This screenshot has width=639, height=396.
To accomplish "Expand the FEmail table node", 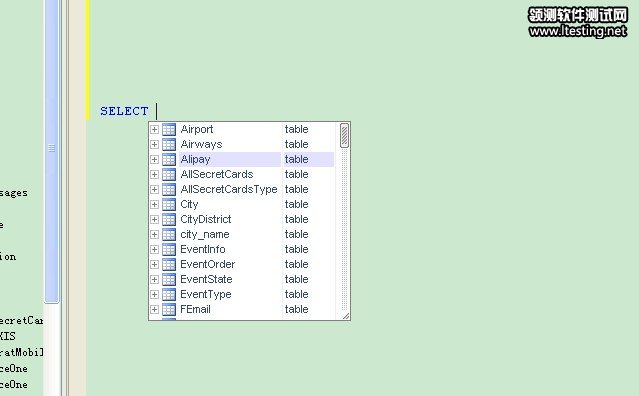I will [154, 310].
